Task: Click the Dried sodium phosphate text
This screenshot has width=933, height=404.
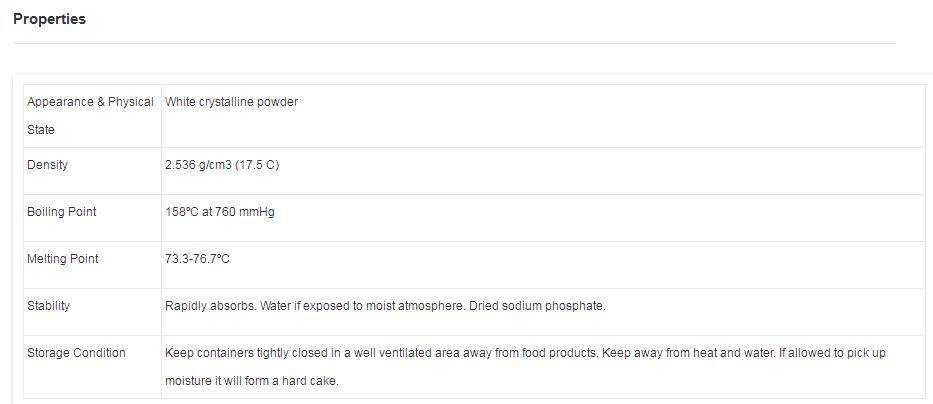Action: pyautogui.click(x=537, y=306)
